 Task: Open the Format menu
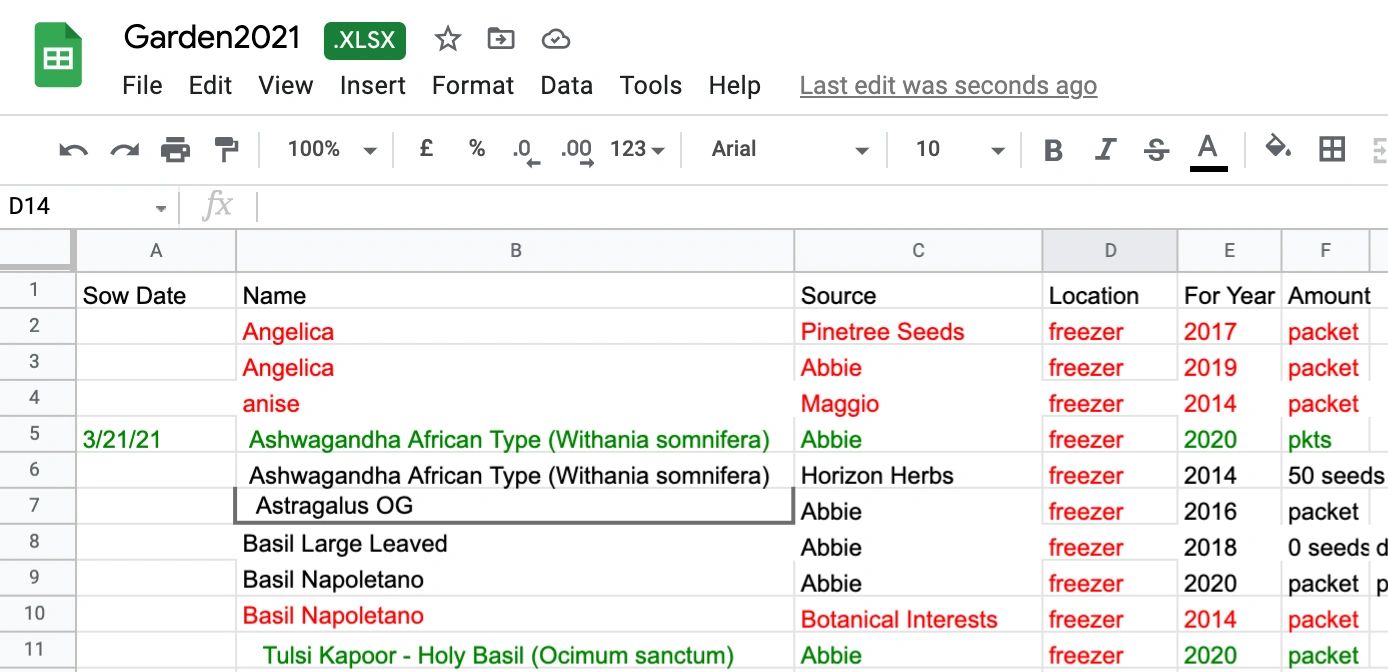tap(472, 85)
